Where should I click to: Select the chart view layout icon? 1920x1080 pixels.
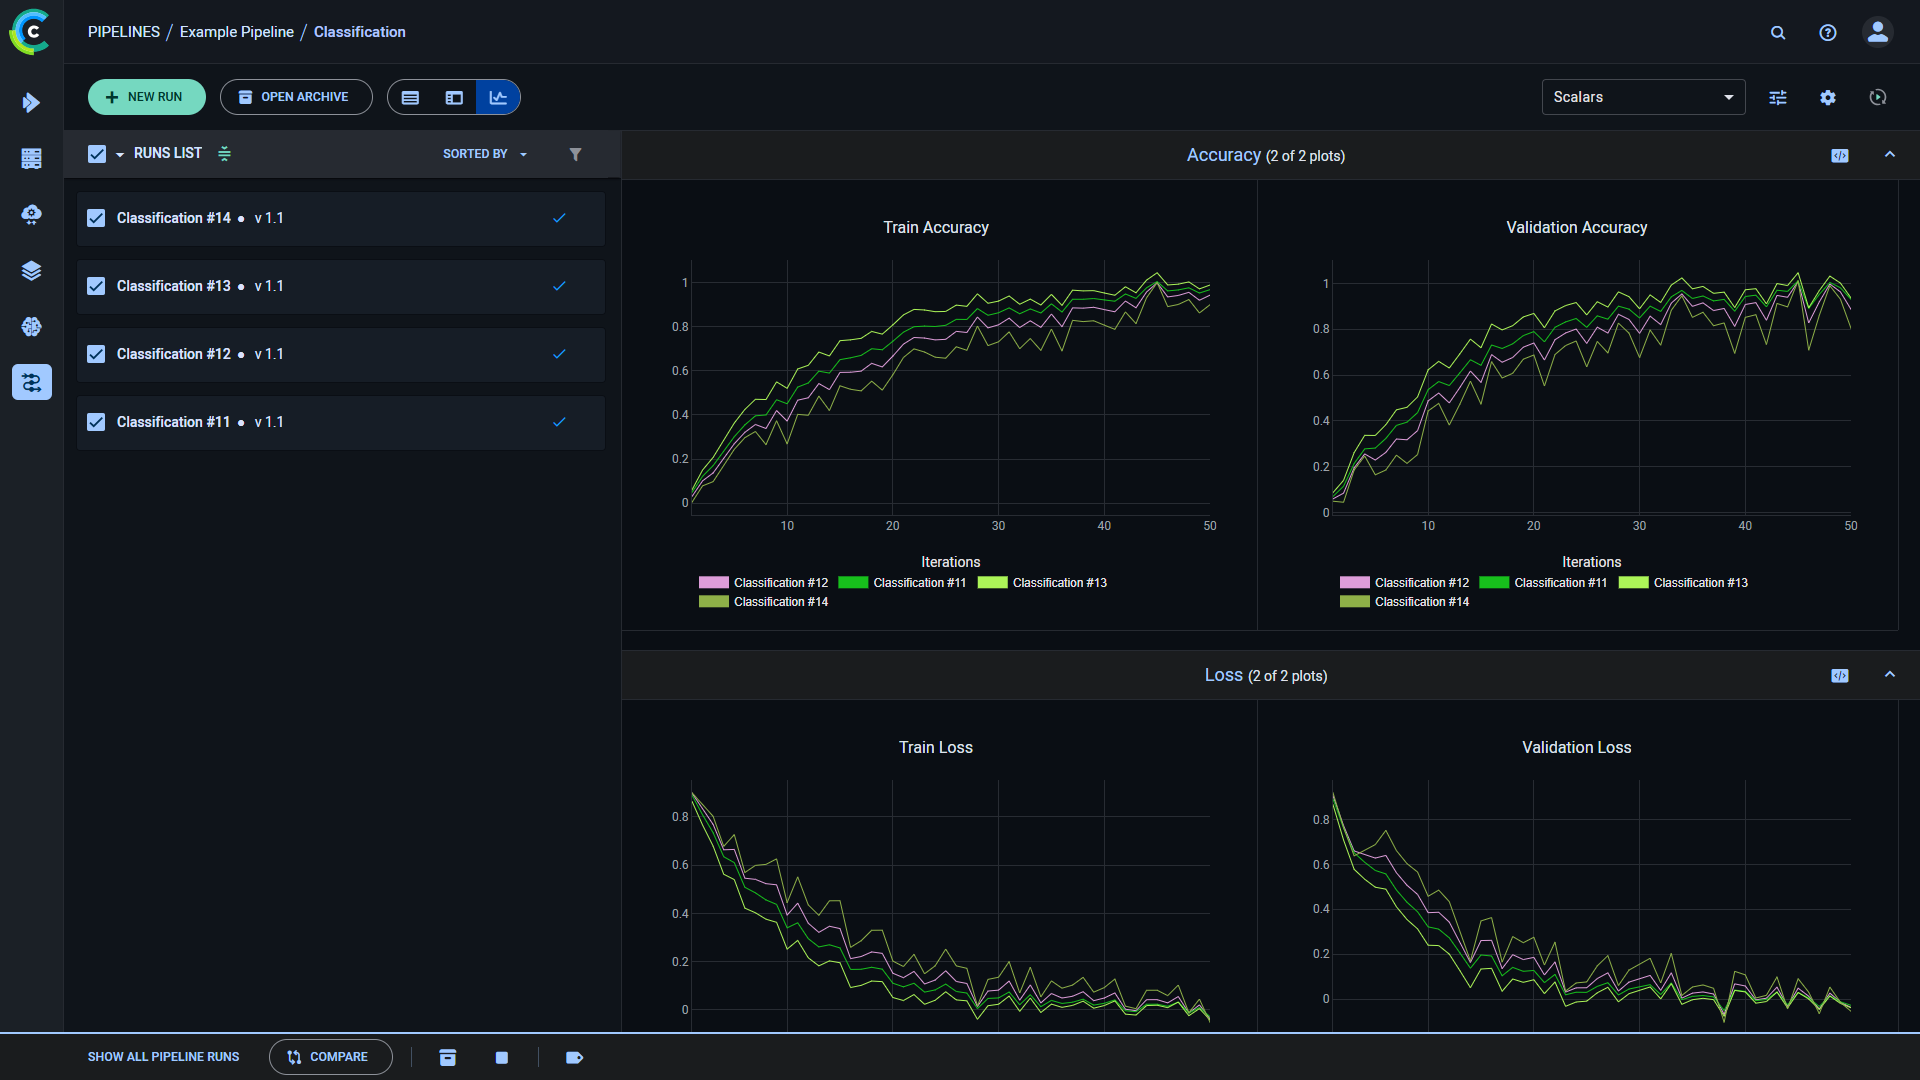pos(498,98)
